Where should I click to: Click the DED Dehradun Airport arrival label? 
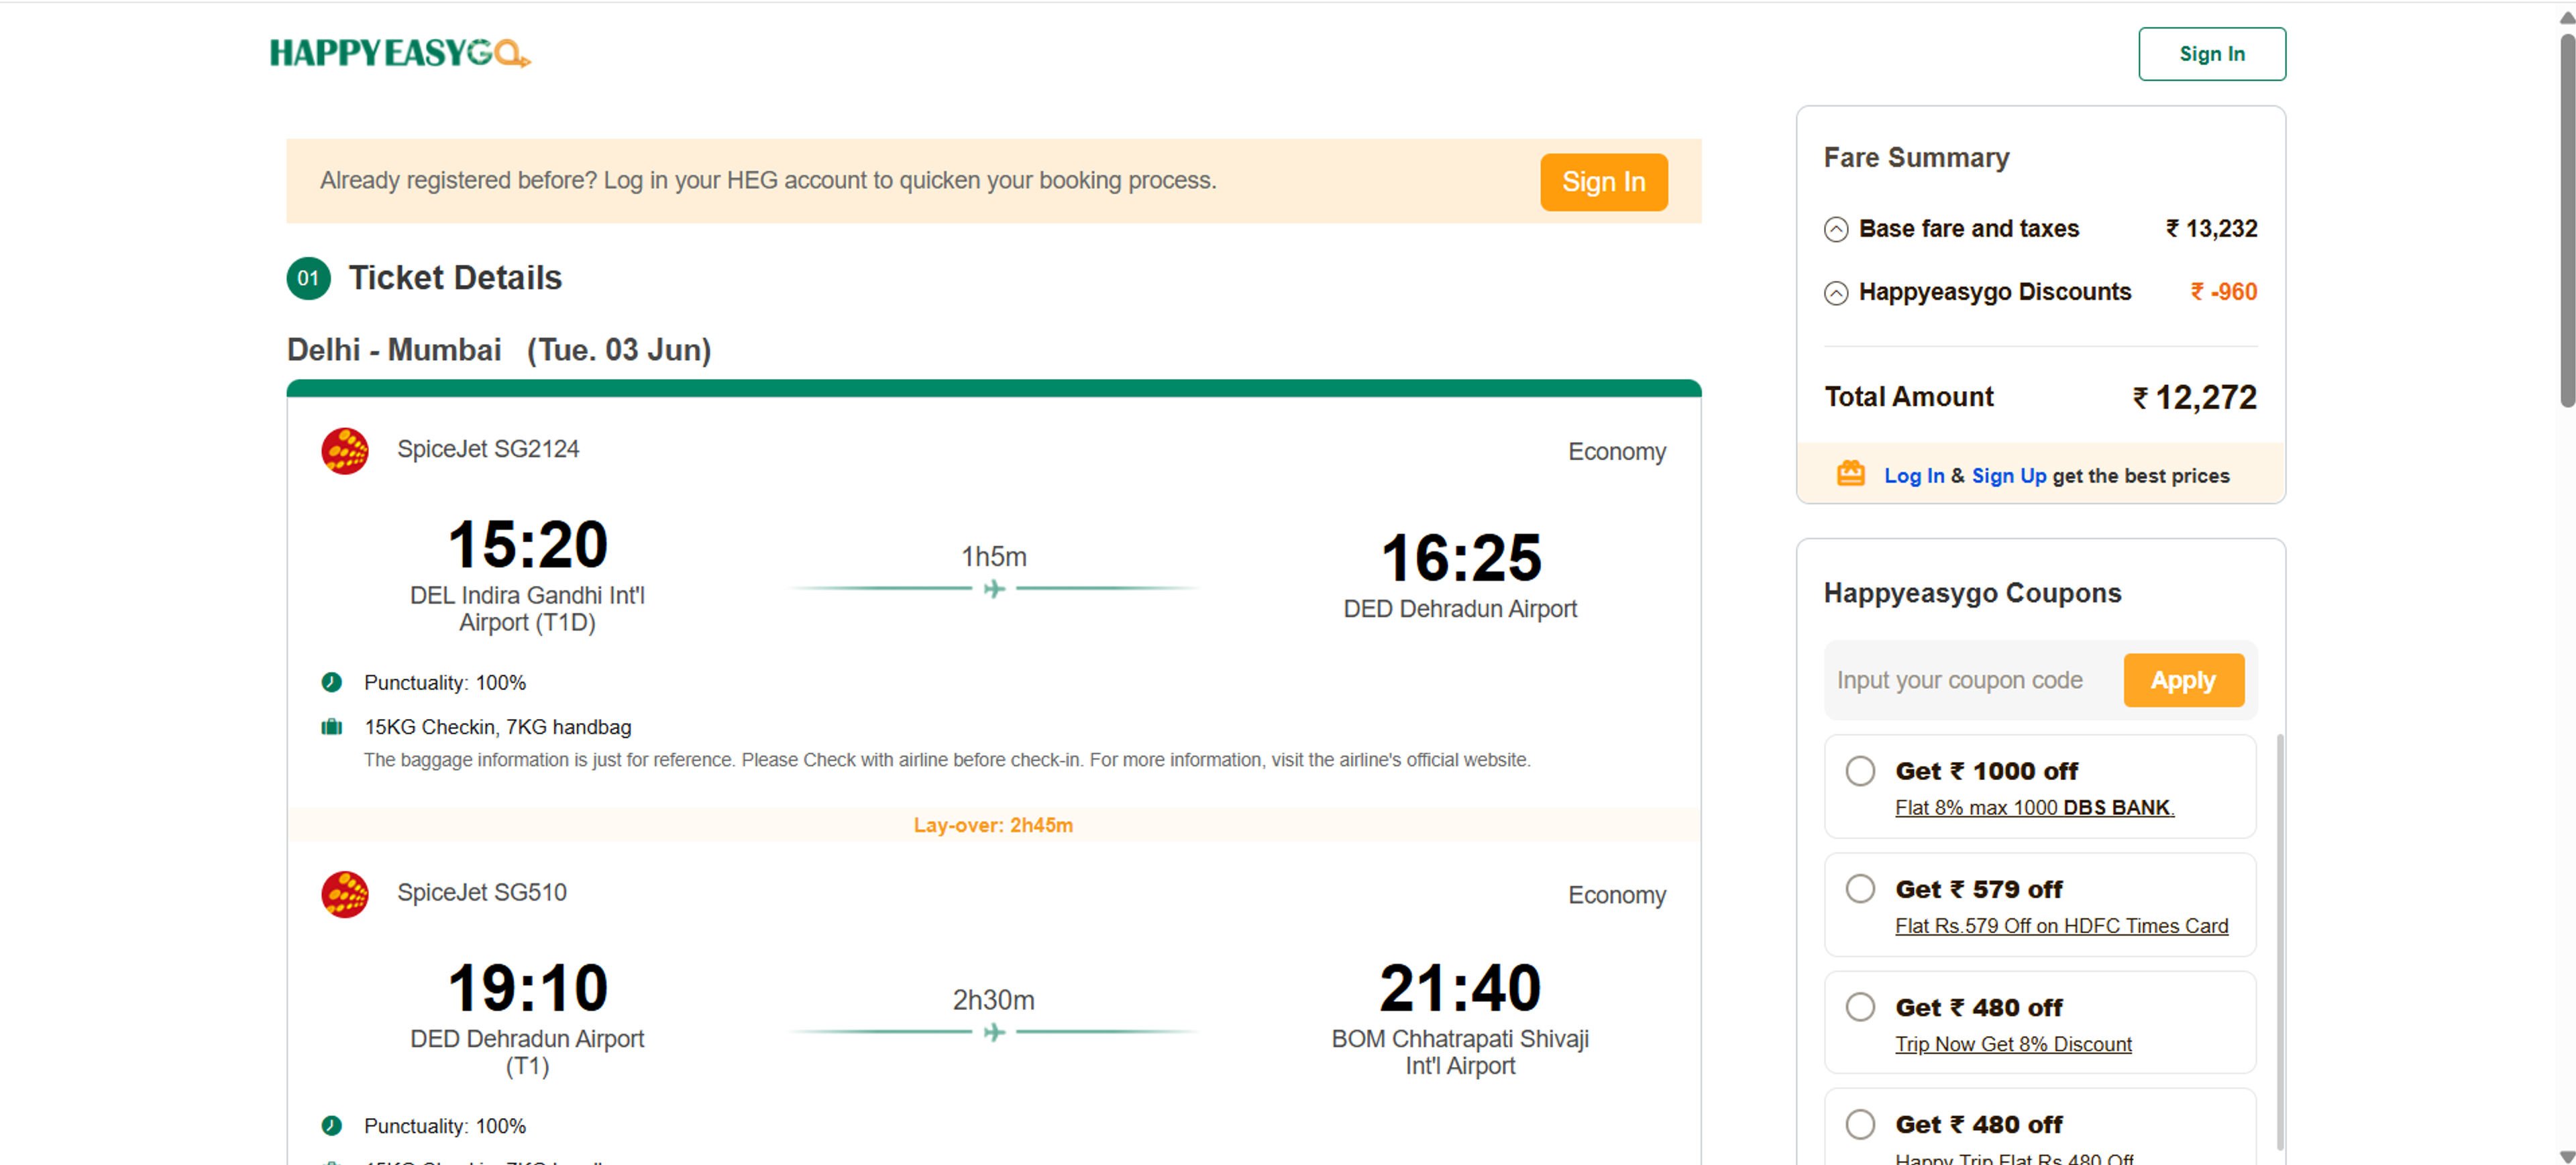(x=1460, y=609)
